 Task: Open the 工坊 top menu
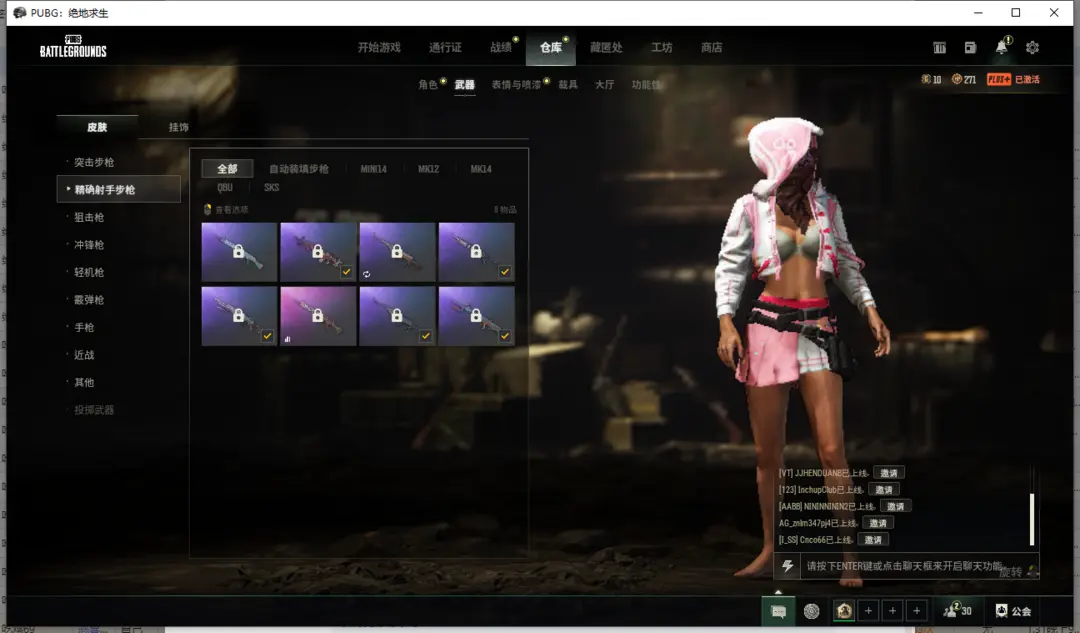coord(662,48)
